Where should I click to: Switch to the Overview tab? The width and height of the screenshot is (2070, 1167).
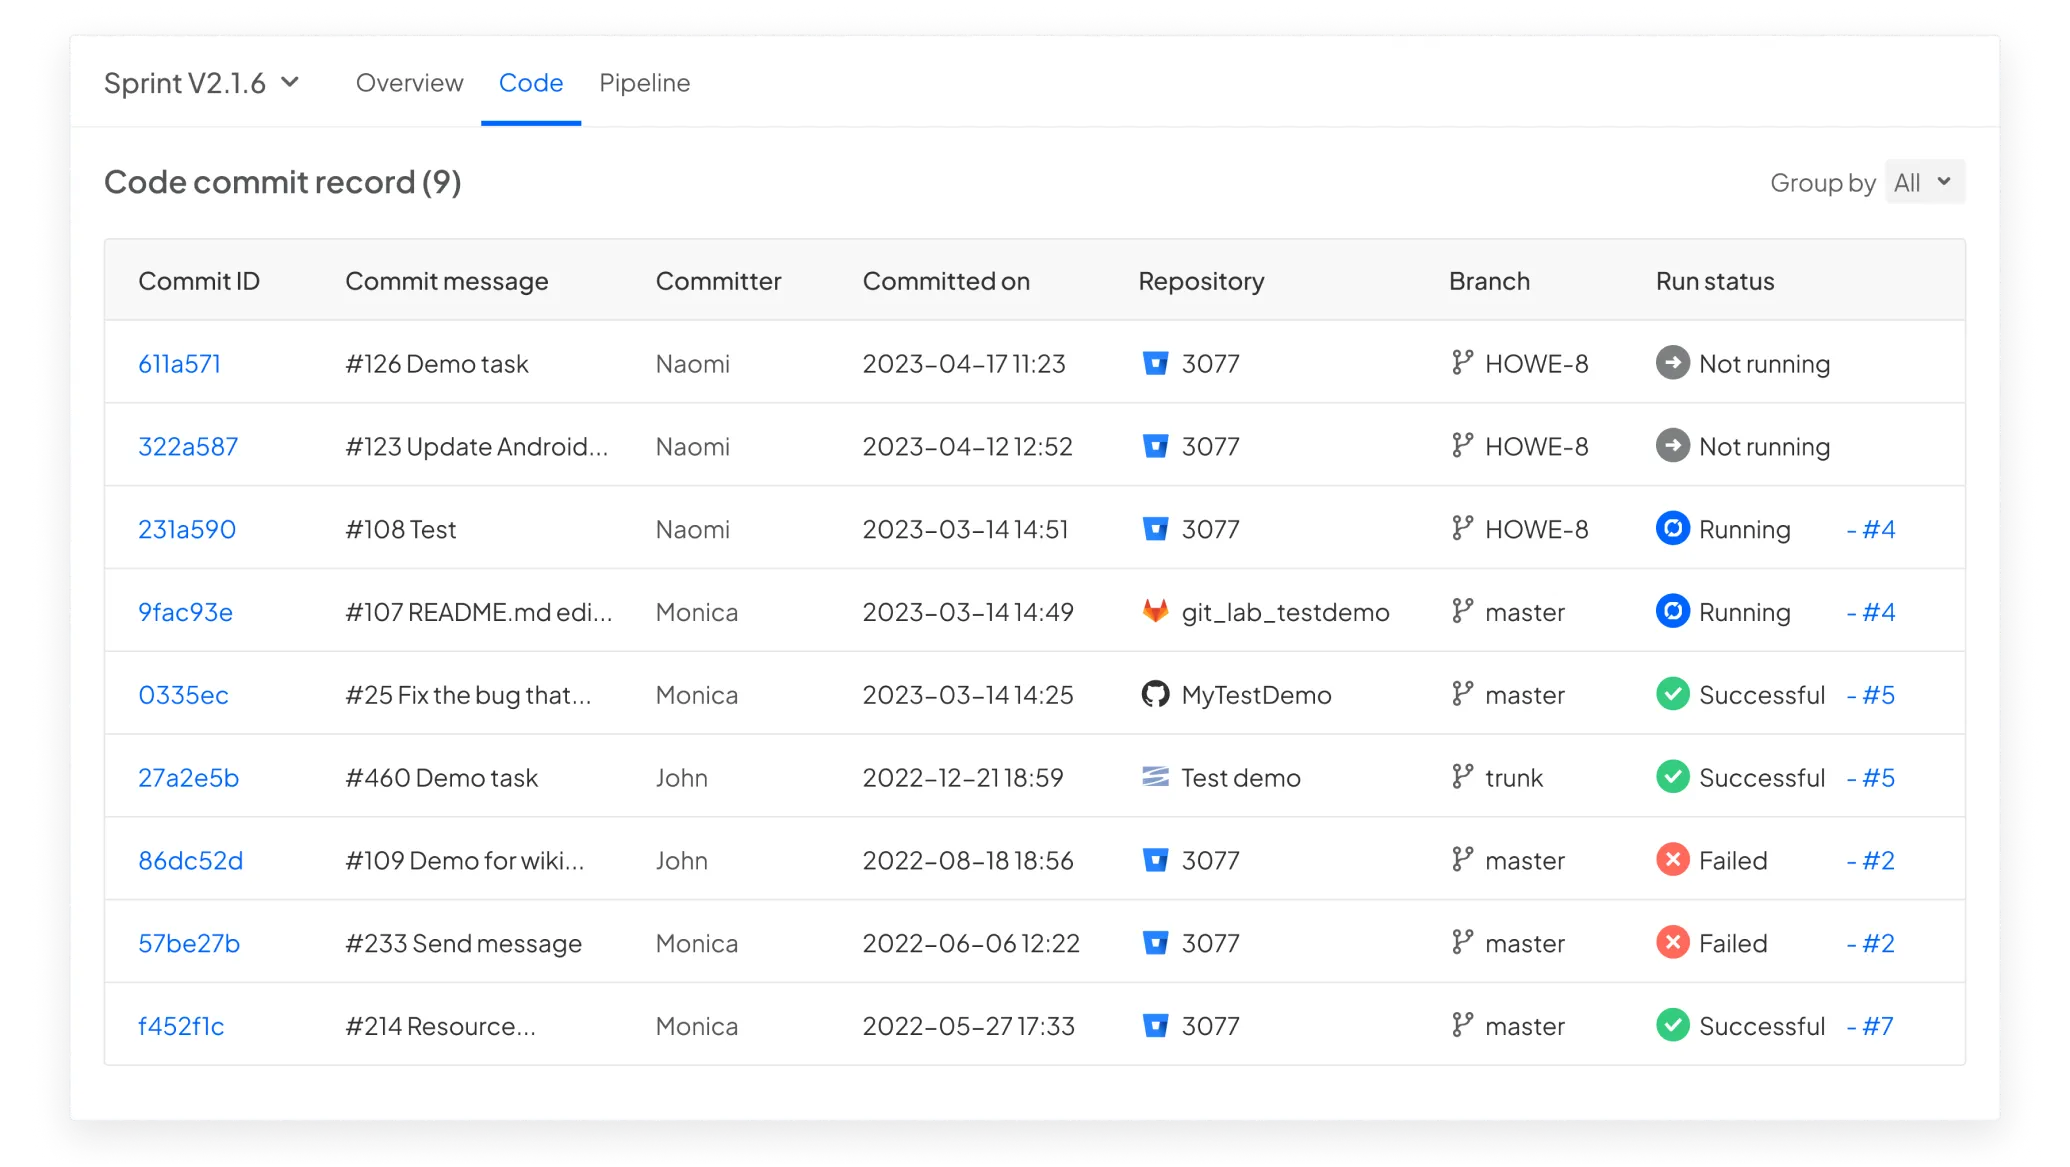(409, 83)
